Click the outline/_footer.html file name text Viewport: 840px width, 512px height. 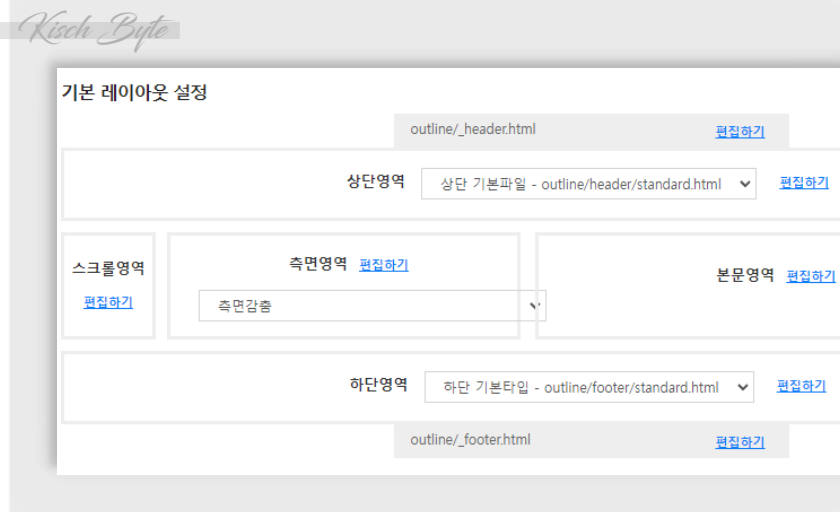pyautogui.click(x=470, y=440)
